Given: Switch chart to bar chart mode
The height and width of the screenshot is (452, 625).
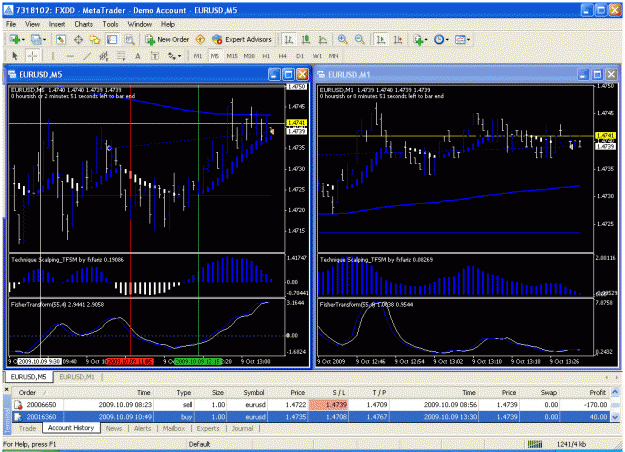Looking at the screenshot, I should click(289, 39).
